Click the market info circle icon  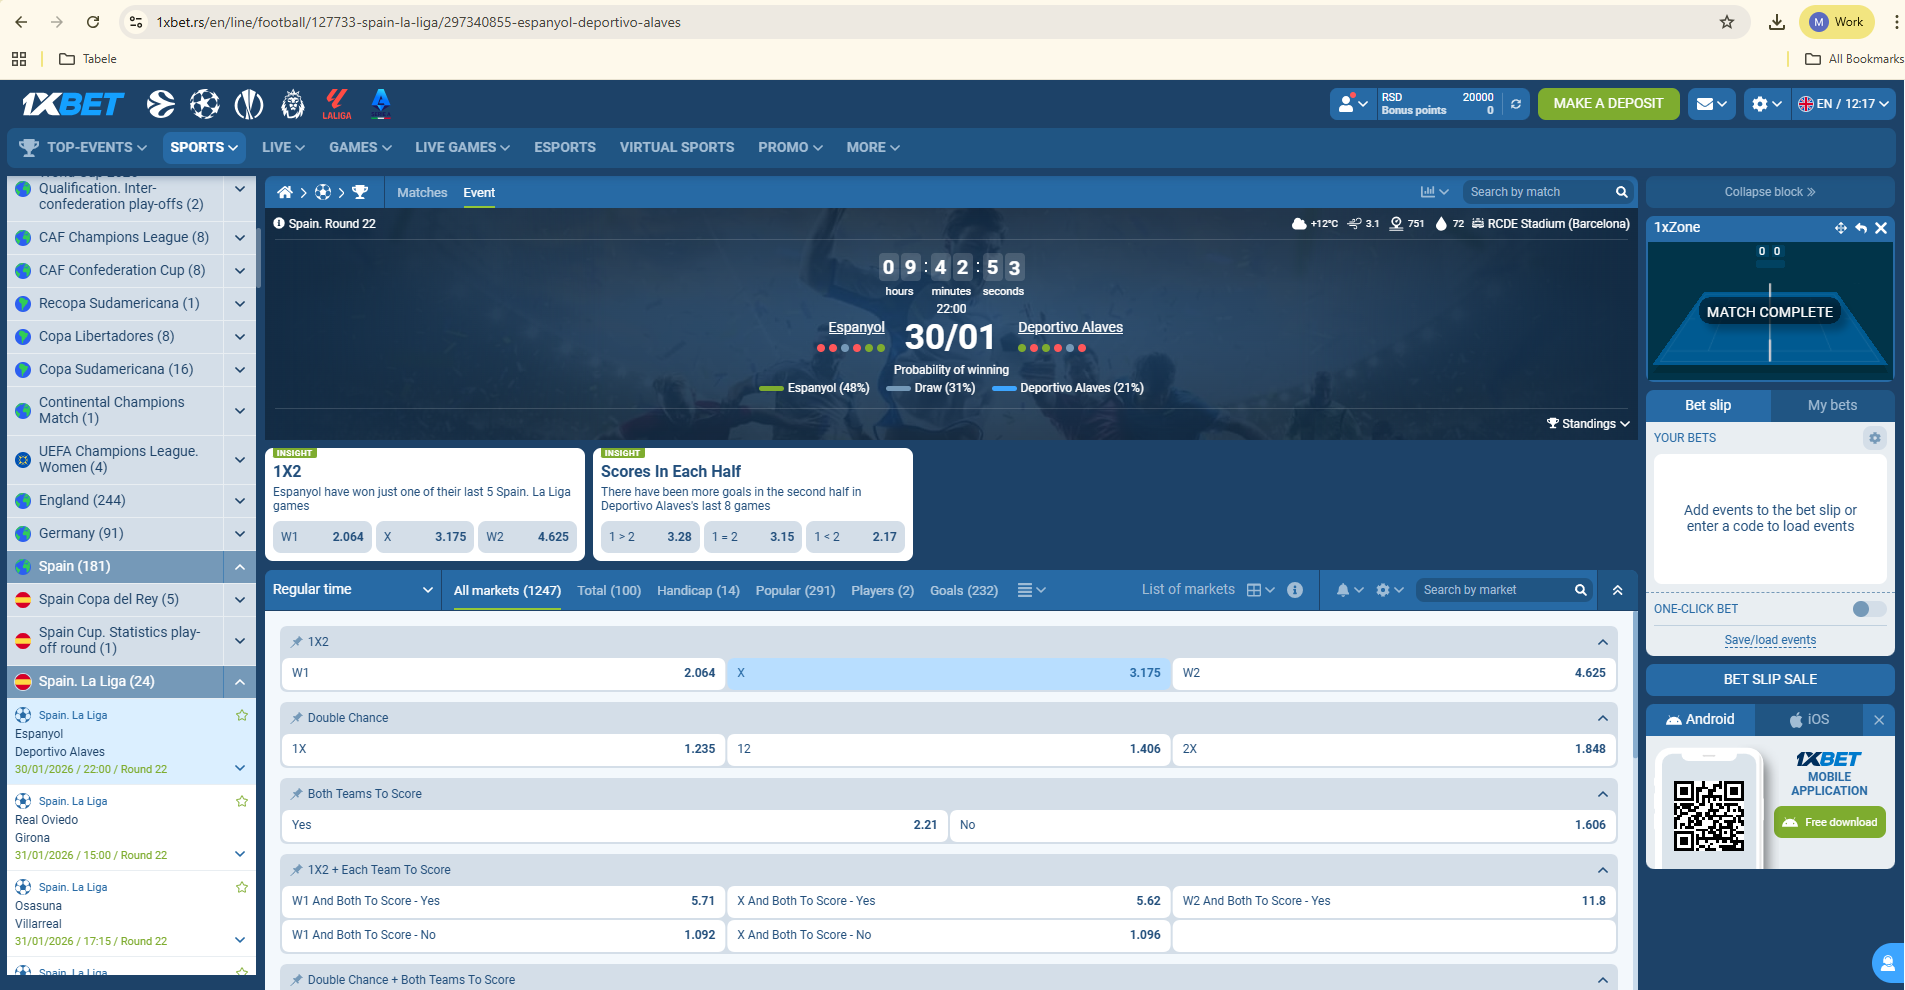(1295, 590)
